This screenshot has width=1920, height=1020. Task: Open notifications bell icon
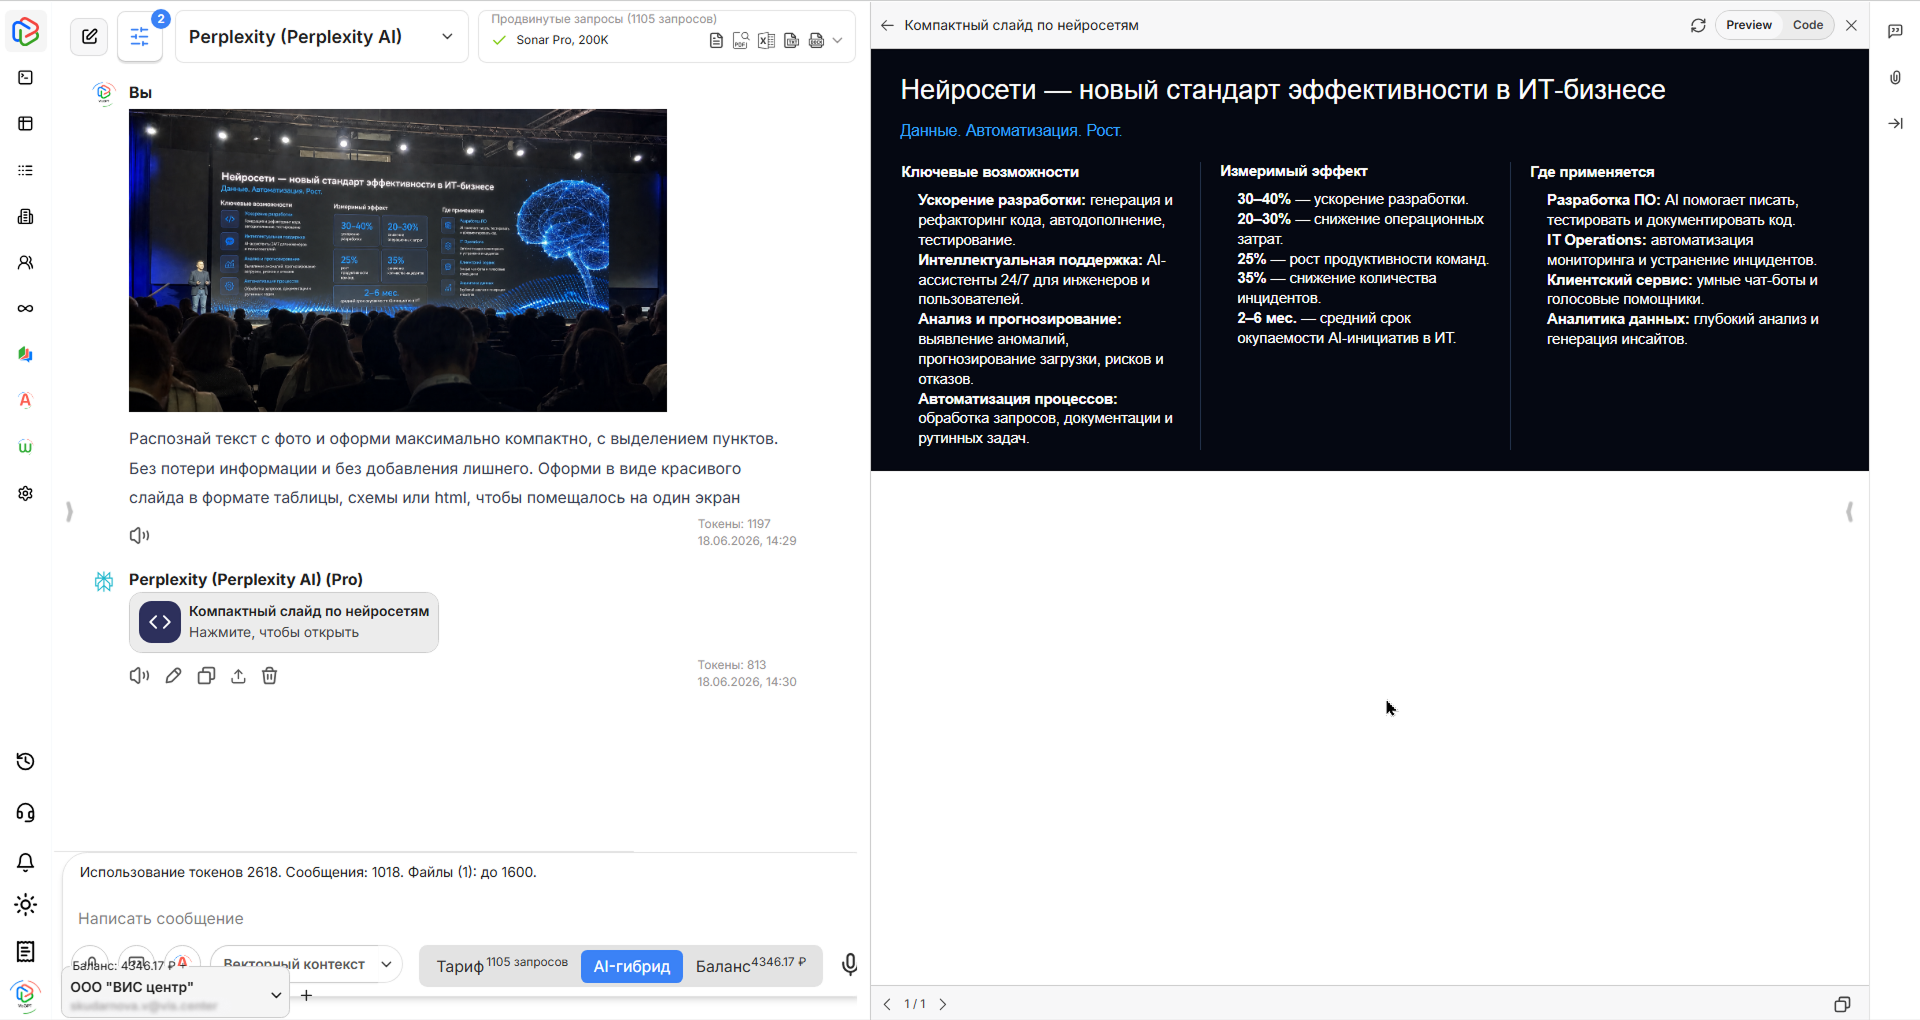pyautogui.click(x=26, y=862)
